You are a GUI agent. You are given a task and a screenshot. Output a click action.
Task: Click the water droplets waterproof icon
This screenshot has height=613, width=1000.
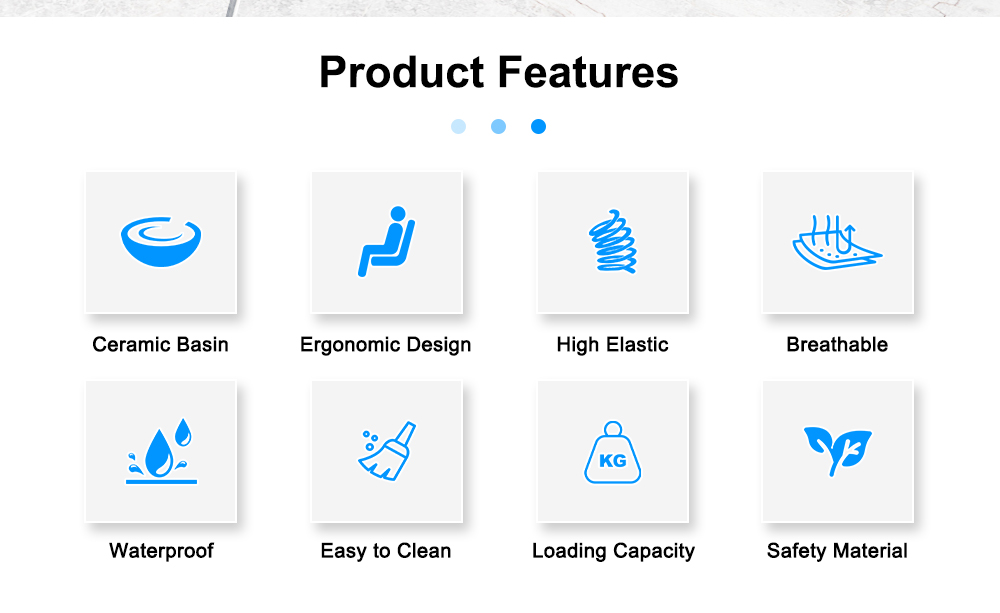tap(161, 451)
